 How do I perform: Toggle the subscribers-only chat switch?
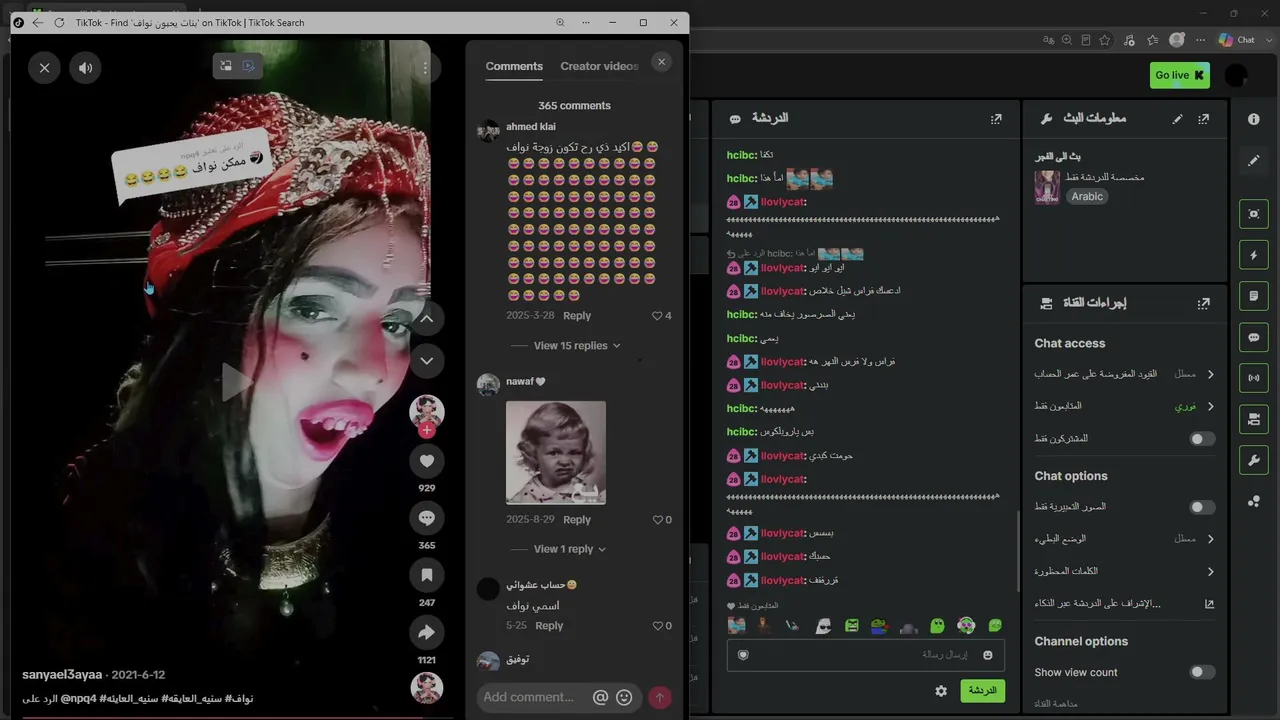pos(1202,439)
